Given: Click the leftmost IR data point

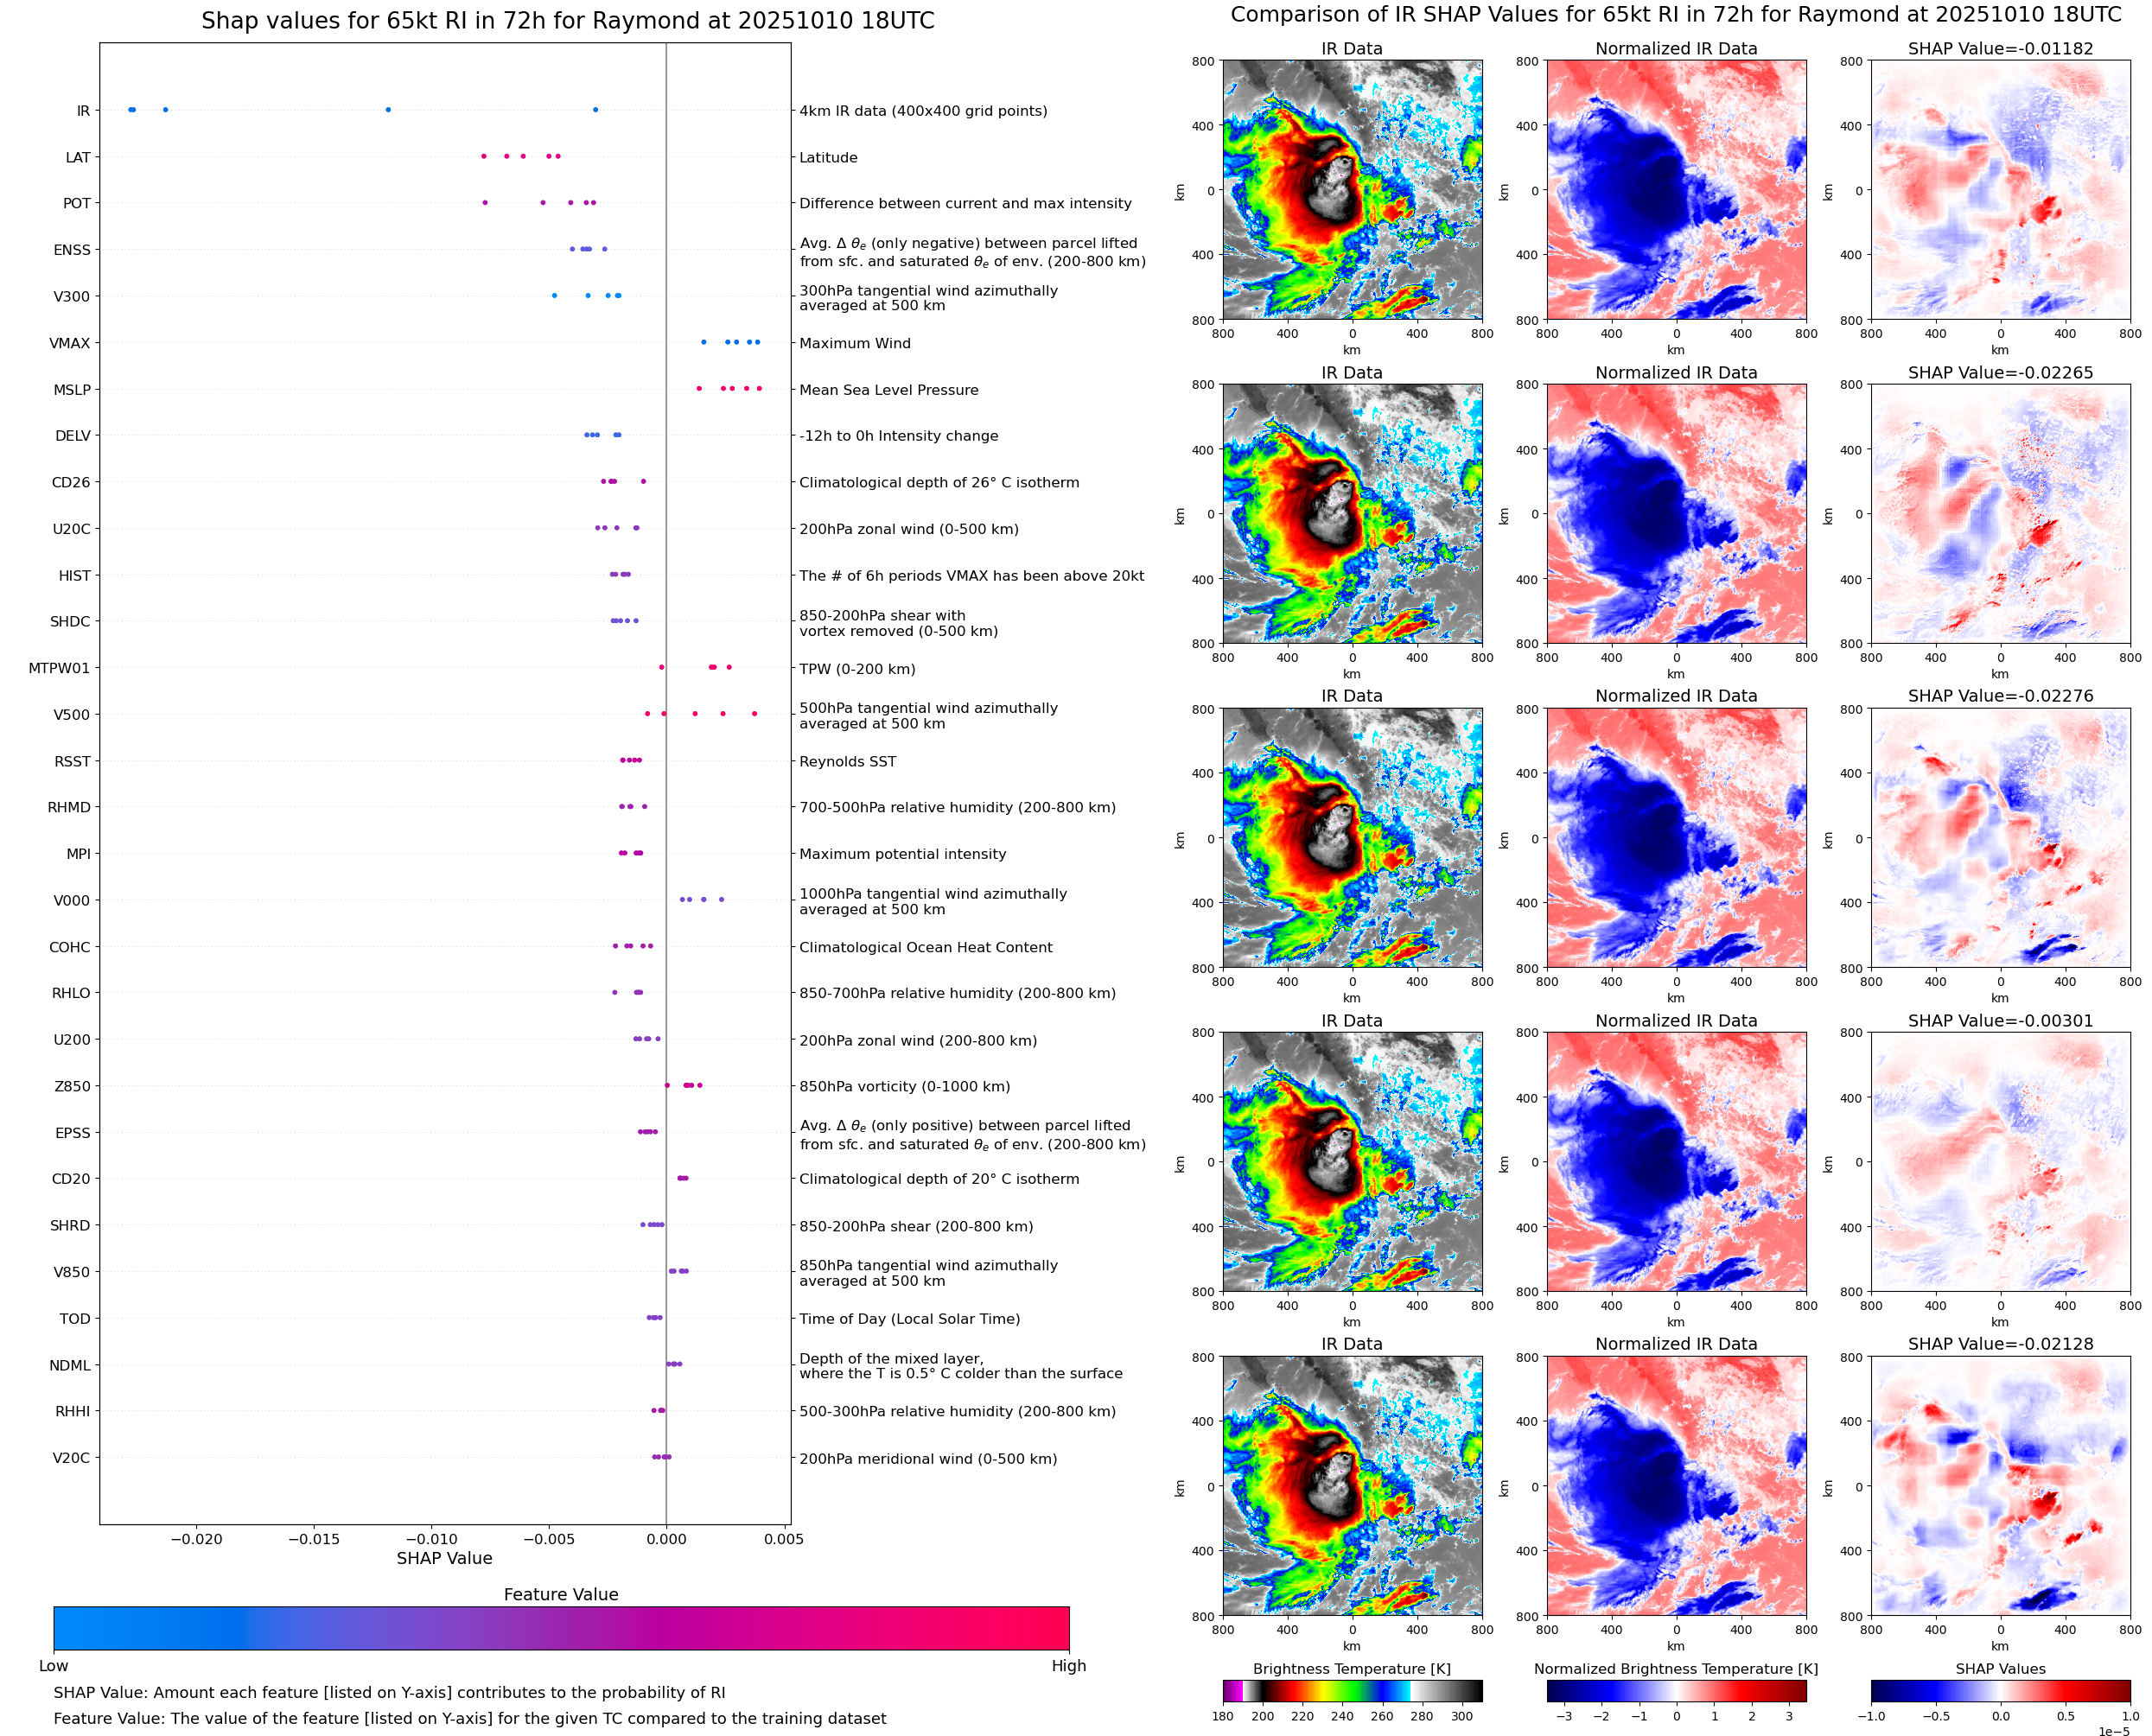Looking at the screenshot, I should coord(131,110).
